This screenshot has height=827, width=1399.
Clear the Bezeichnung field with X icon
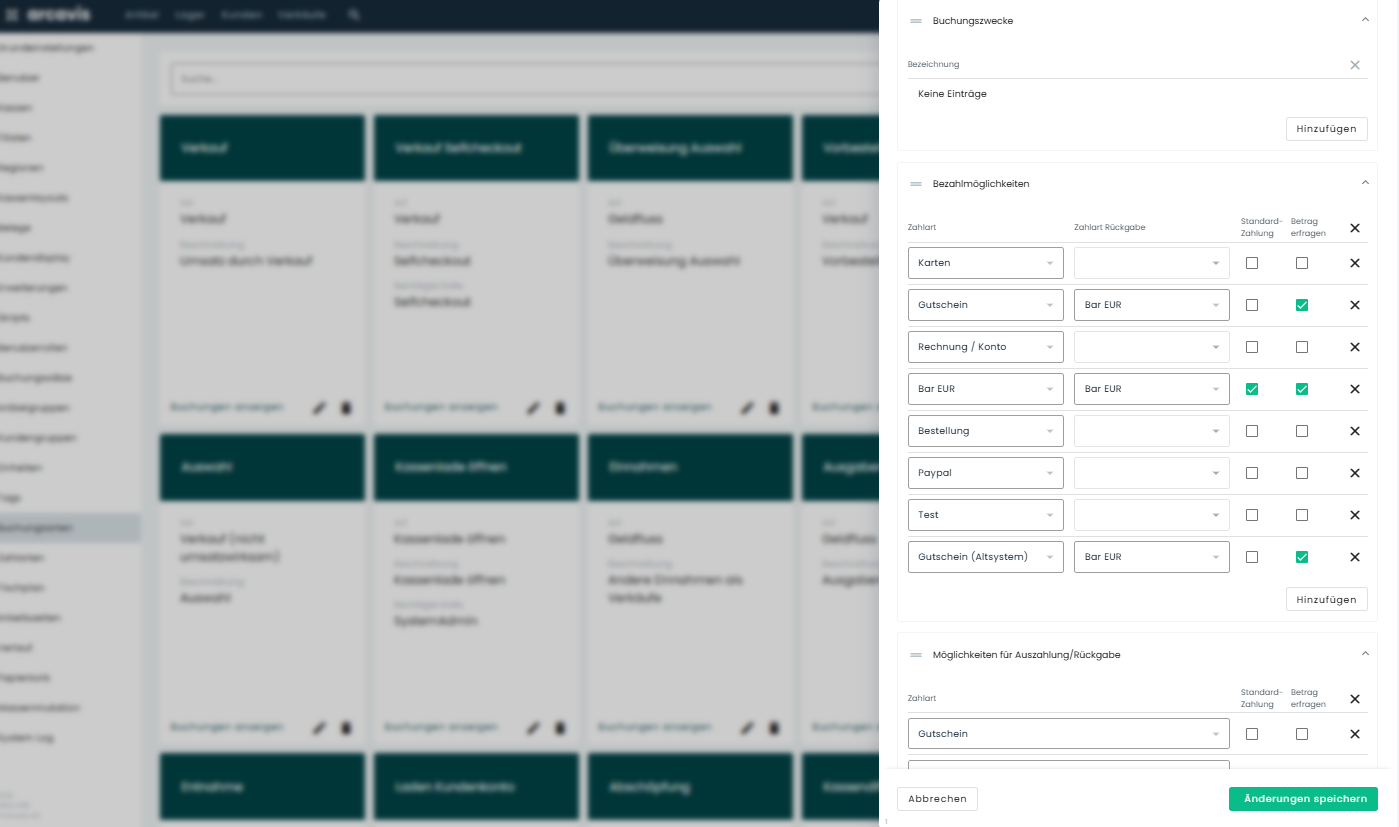pyautogui.click(x=1354, y=65)
